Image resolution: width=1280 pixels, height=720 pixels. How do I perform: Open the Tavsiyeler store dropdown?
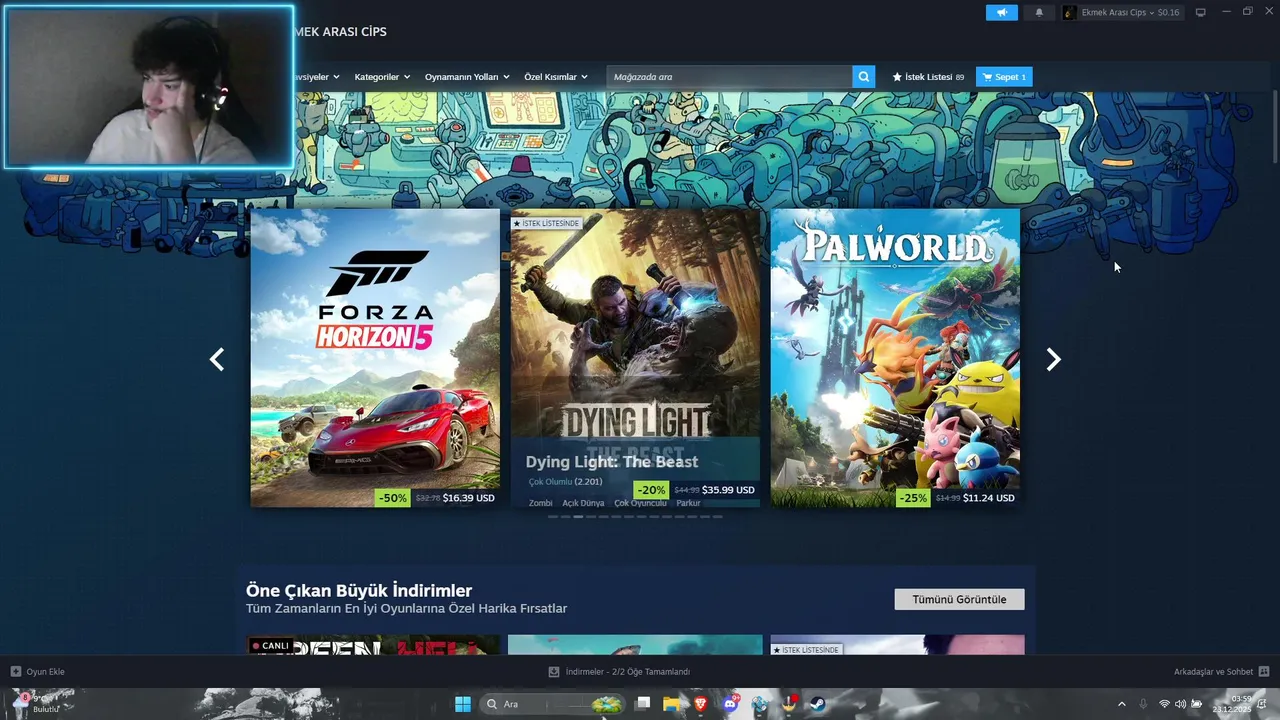pos(316,77)
